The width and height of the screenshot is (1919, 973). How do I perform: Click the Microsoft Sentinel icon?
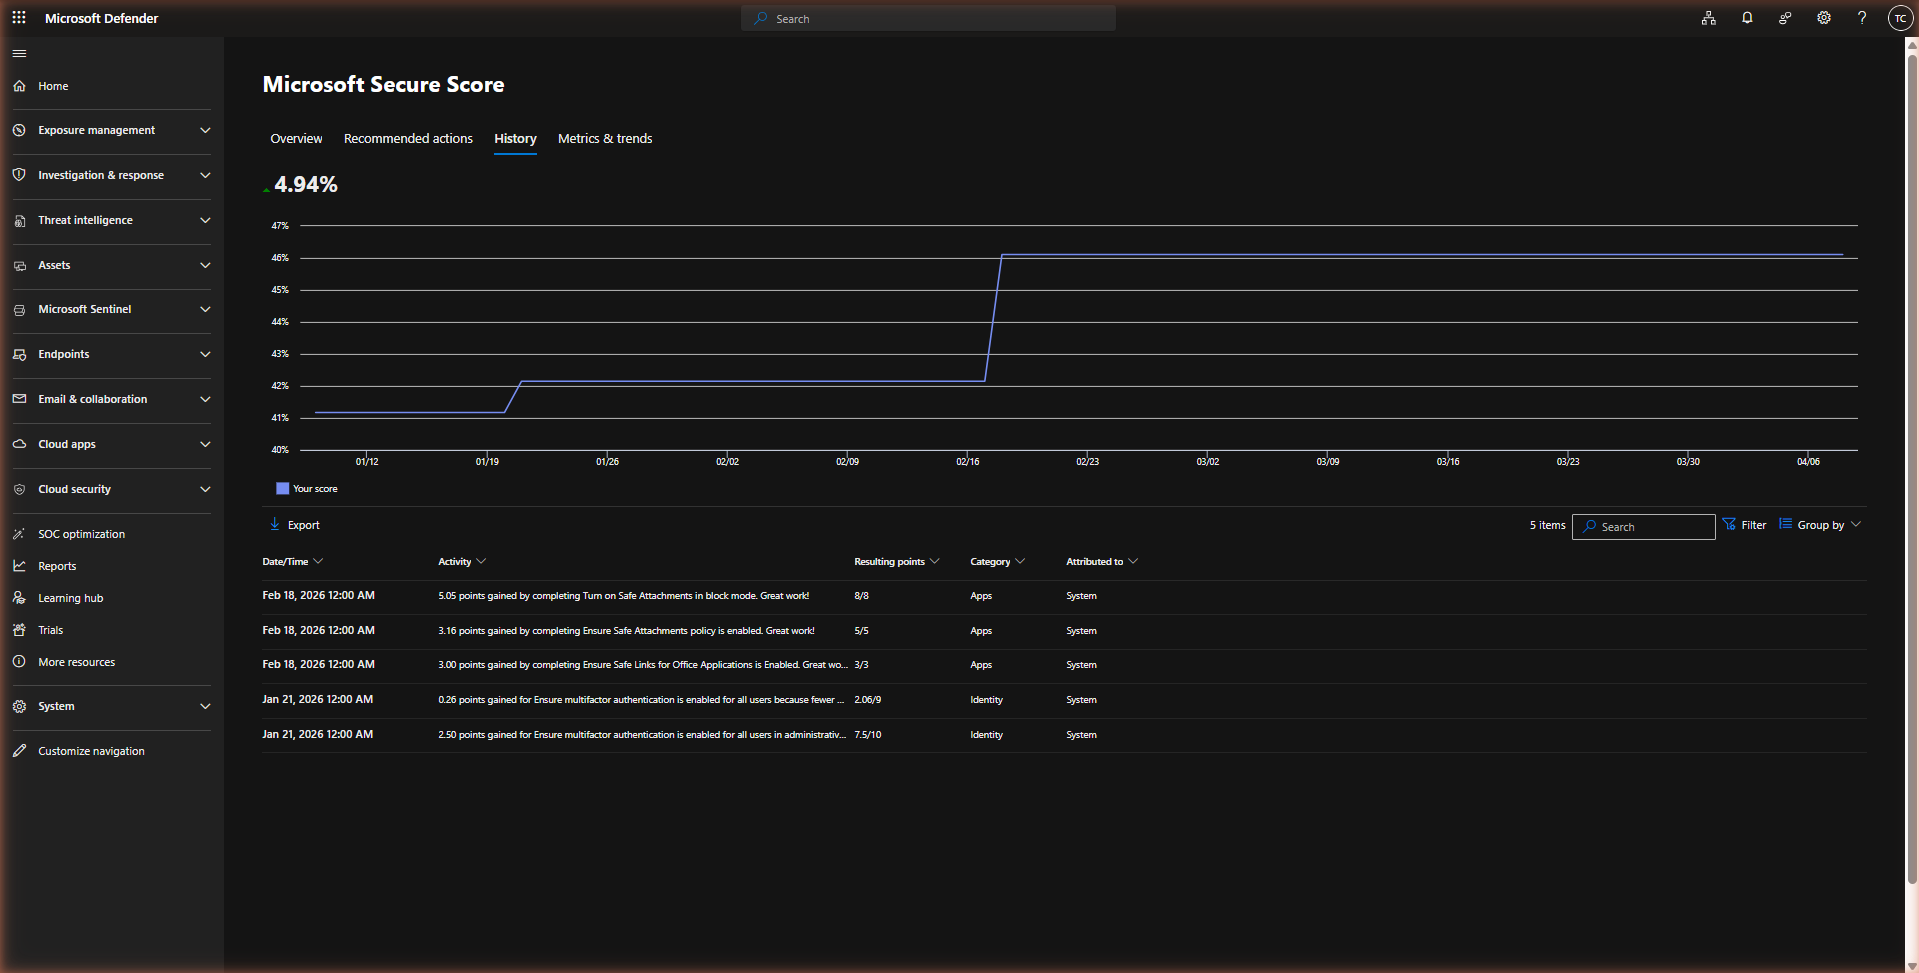(19, 310)
